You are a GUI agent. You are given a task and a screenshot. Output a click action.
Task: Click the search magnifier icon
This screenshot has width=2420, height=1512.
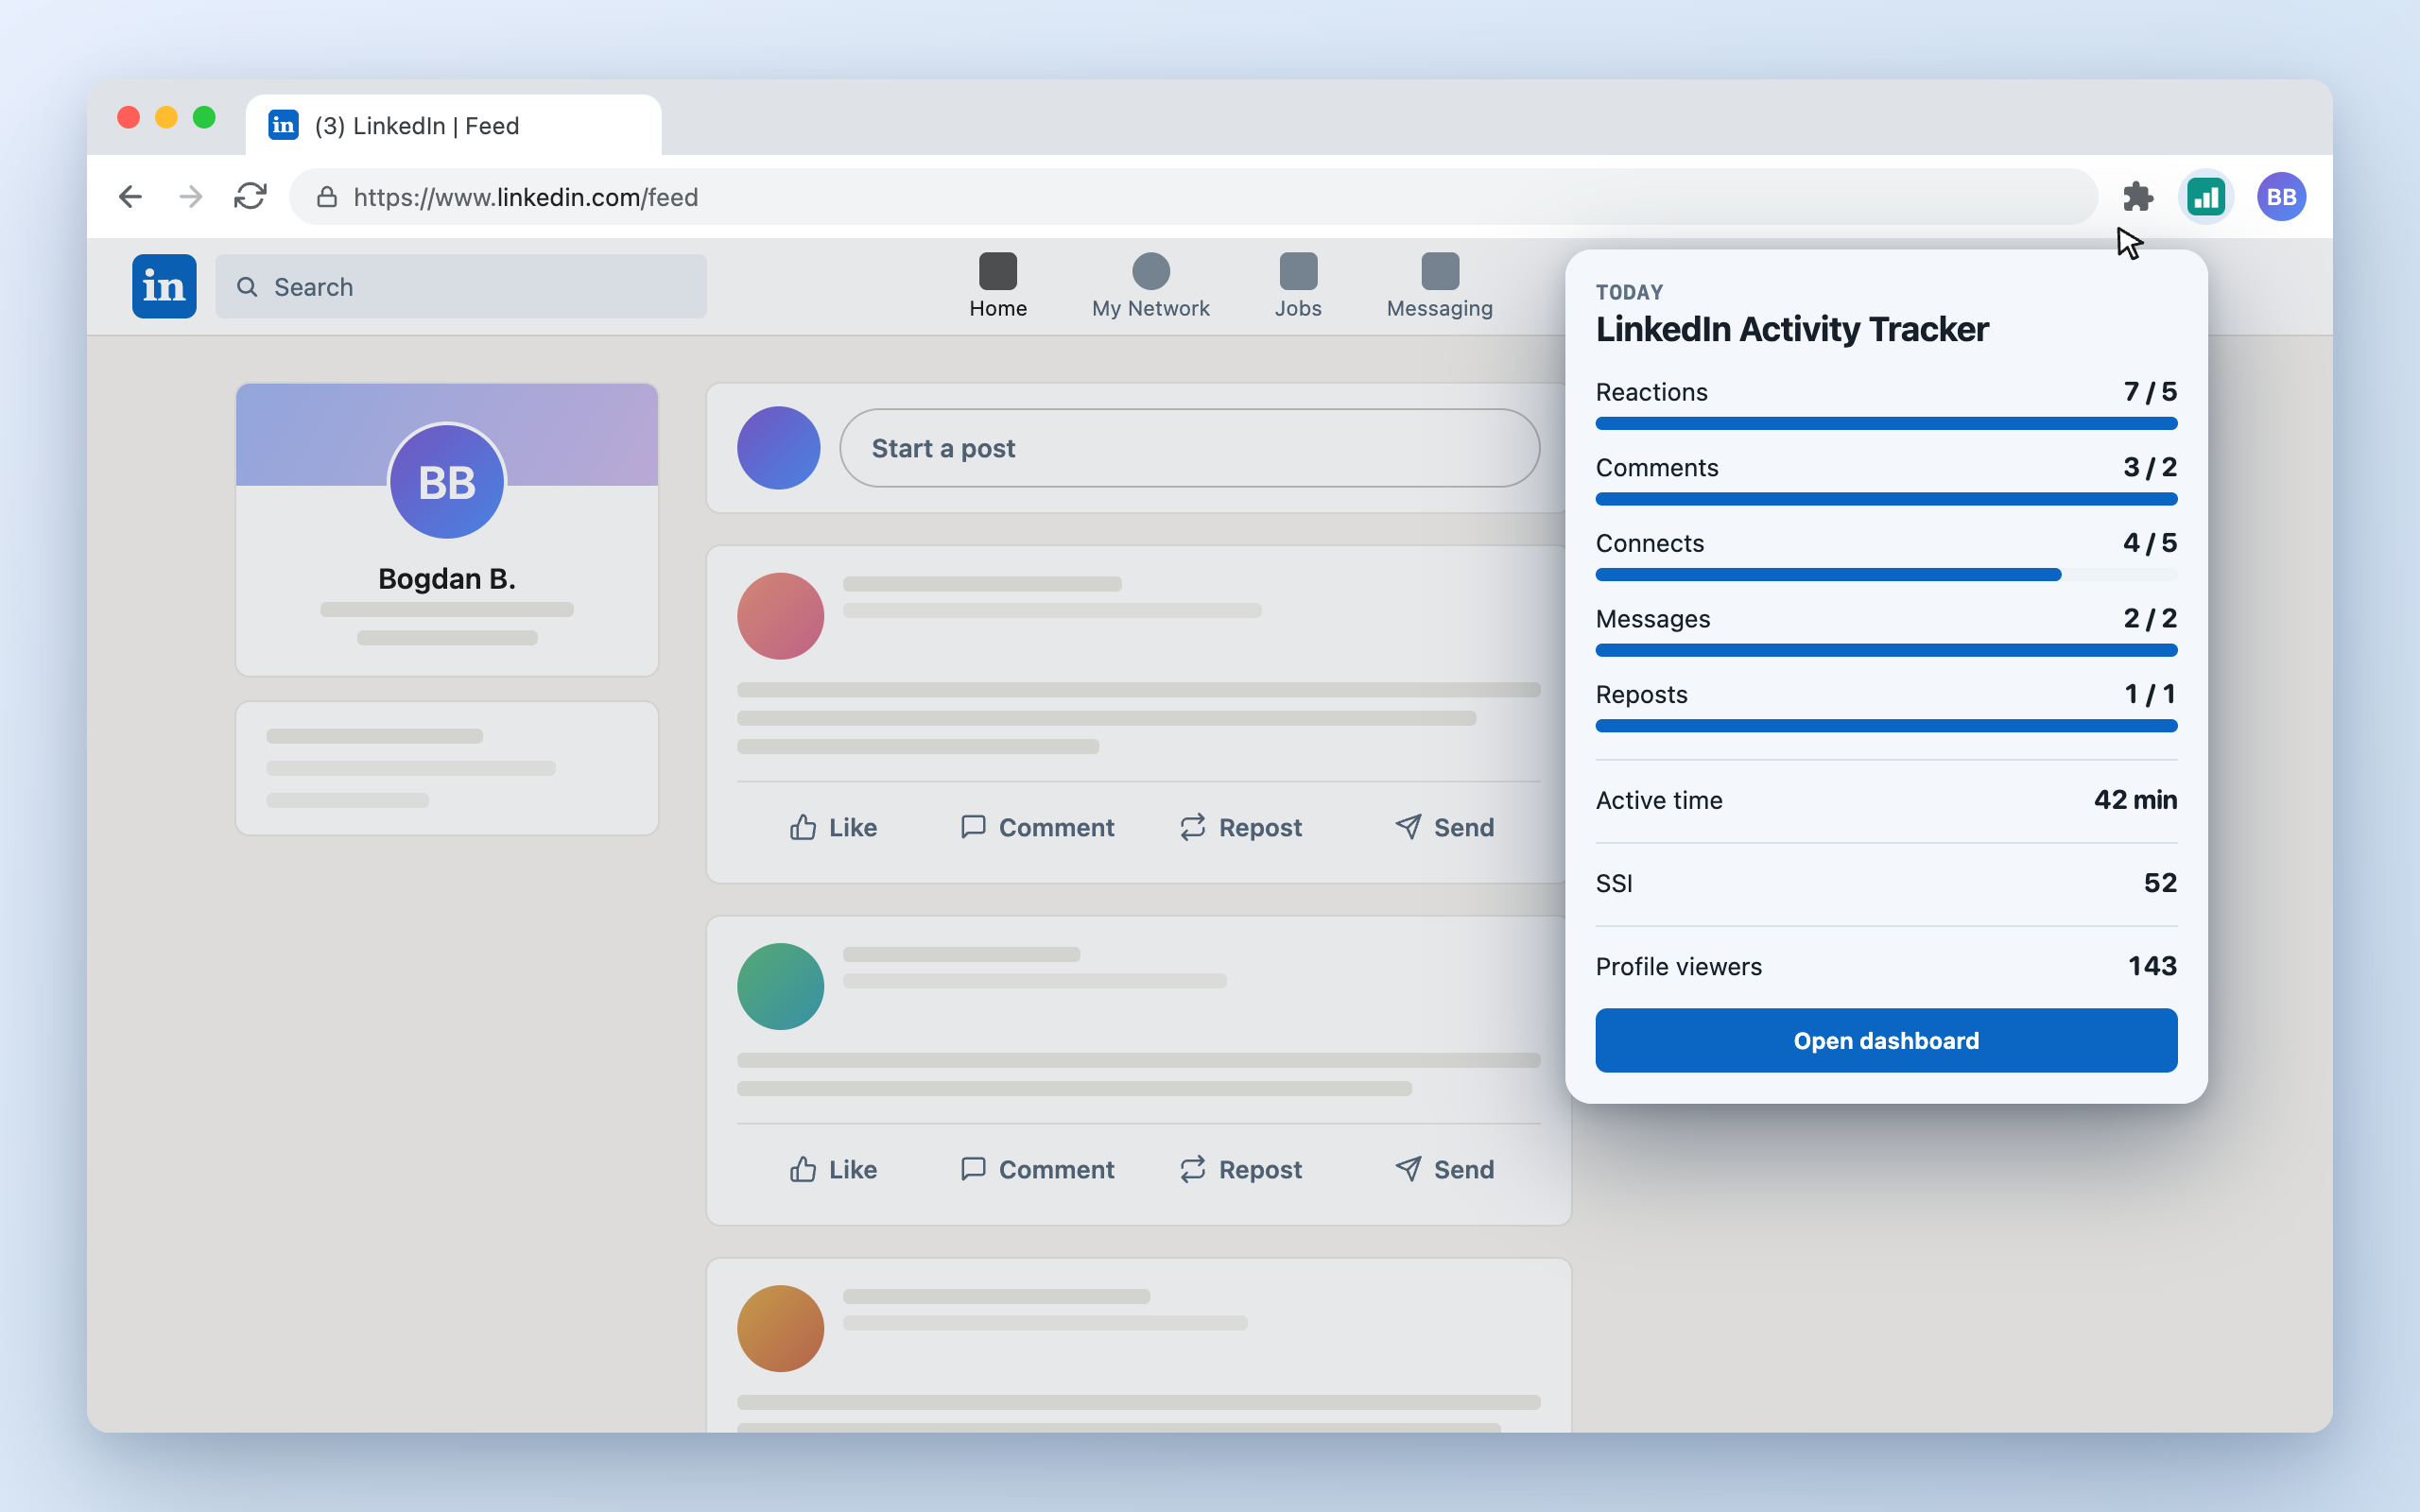pyautogui.click(x=247, y=287)
